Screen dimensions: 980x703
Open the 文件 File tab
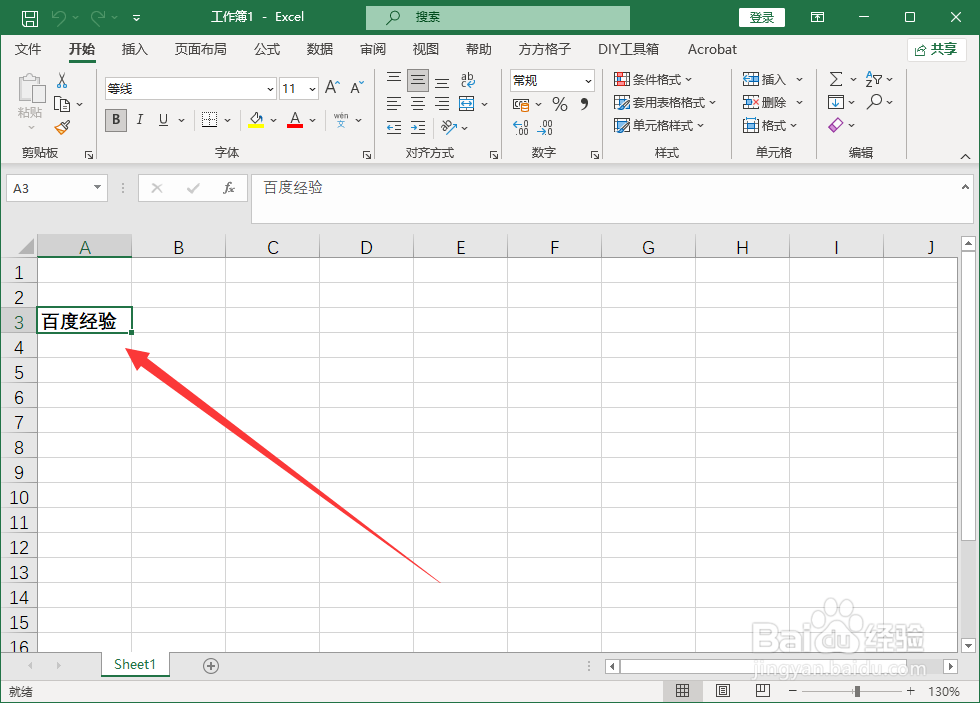tap(28, 49)
